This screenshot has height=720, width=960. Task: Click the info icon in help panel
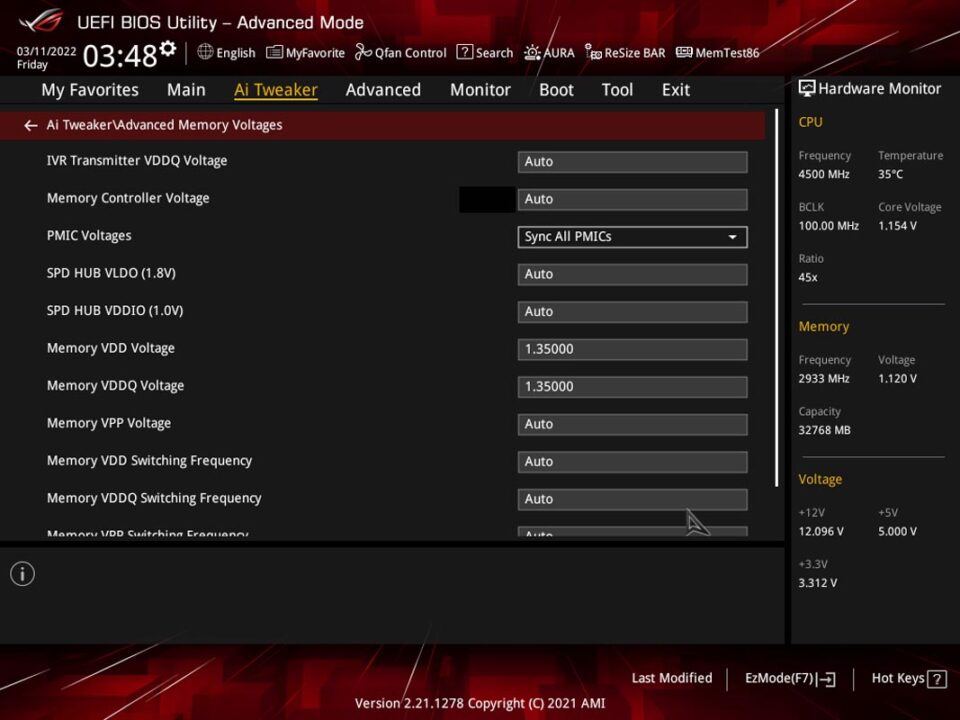point(23,574)
